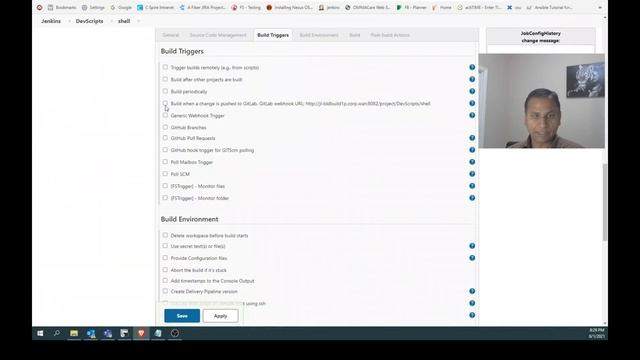Viewport: 640px width, 360px height.
Task: Enable Poll Mailbox Trigger
Action: [165, 162]
